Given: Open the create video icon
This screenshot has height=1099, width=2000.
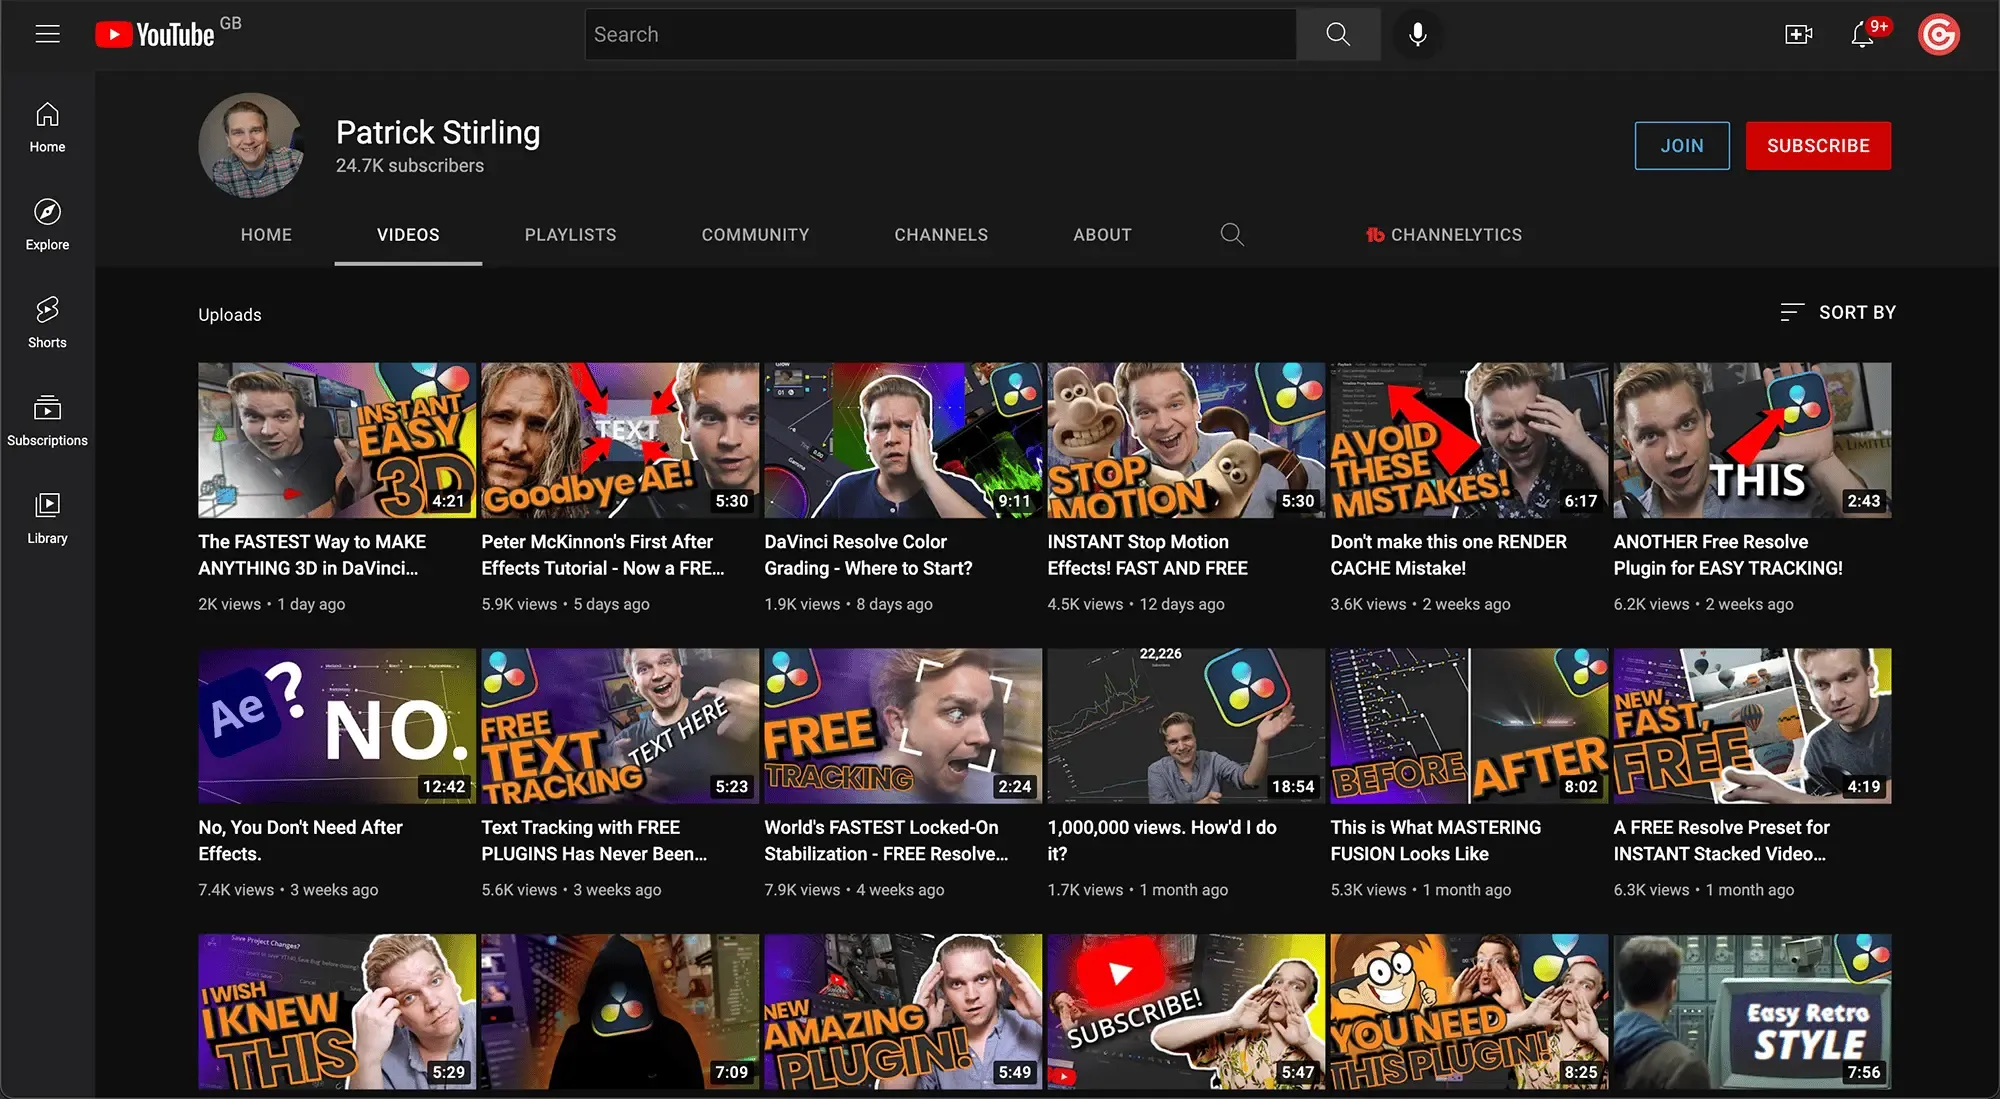Looking at the screenshot, I should click(x=1798, y=34).
